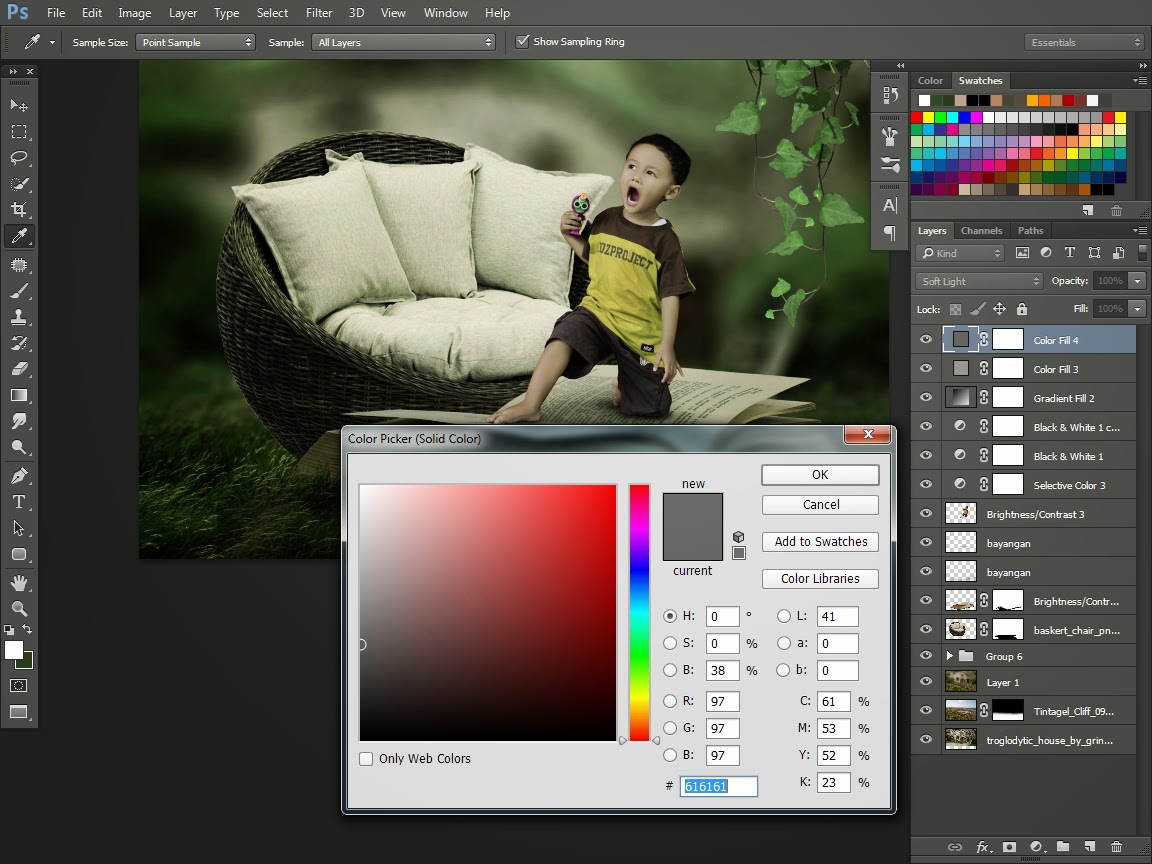Expand the Group 6 layer folder

click(x=949, y=656)
